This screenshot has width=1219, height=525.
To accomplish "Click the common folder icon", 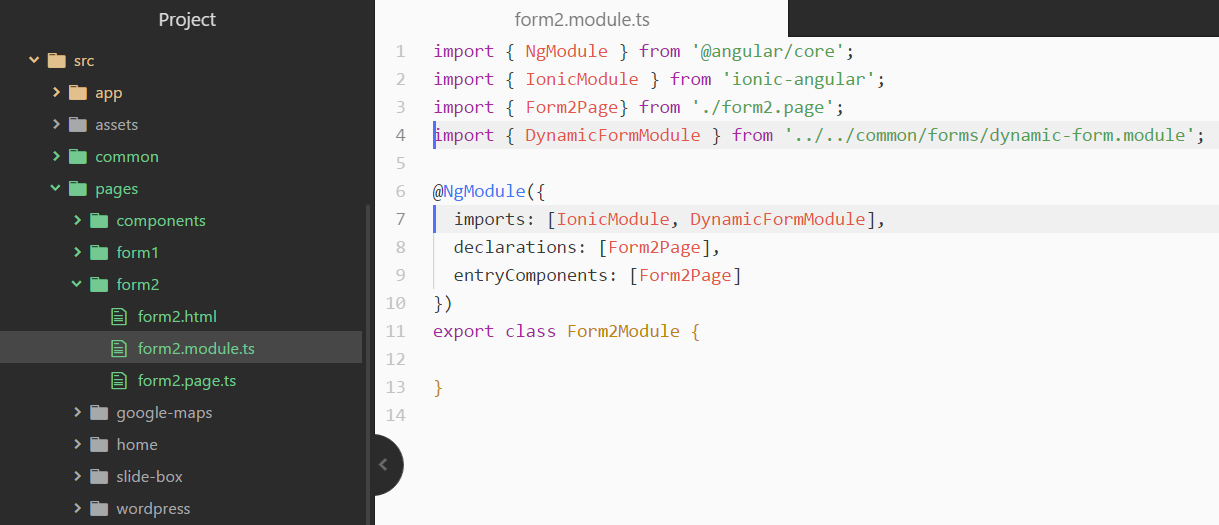I will point(78,157).
